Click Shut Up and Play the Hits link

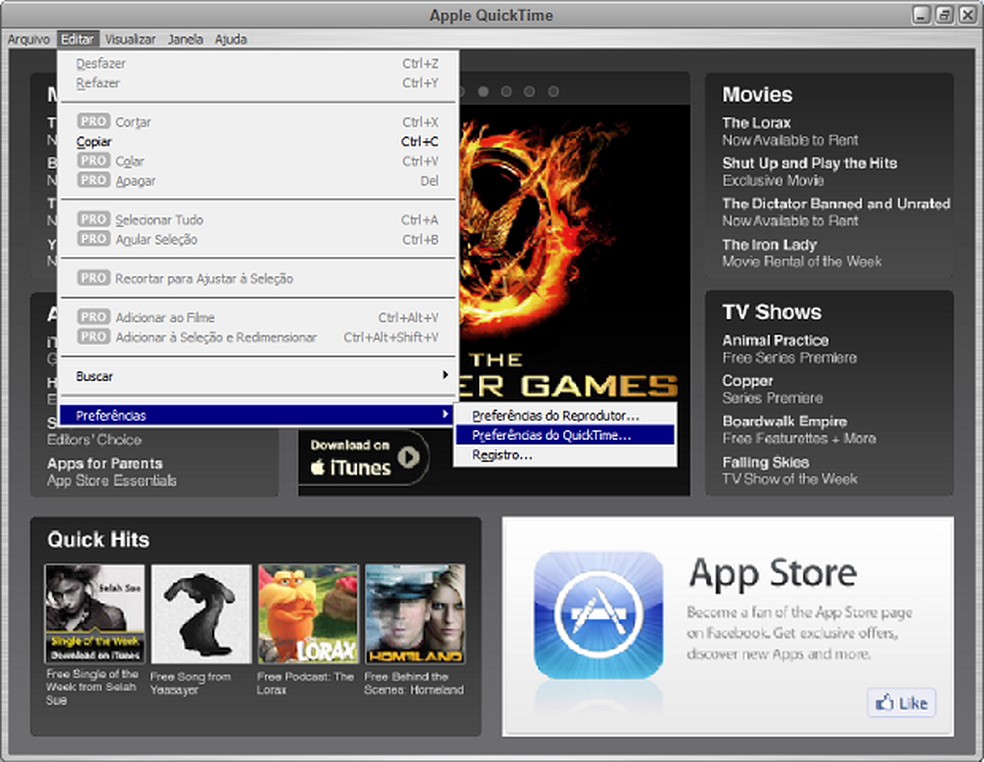[808, 163]
